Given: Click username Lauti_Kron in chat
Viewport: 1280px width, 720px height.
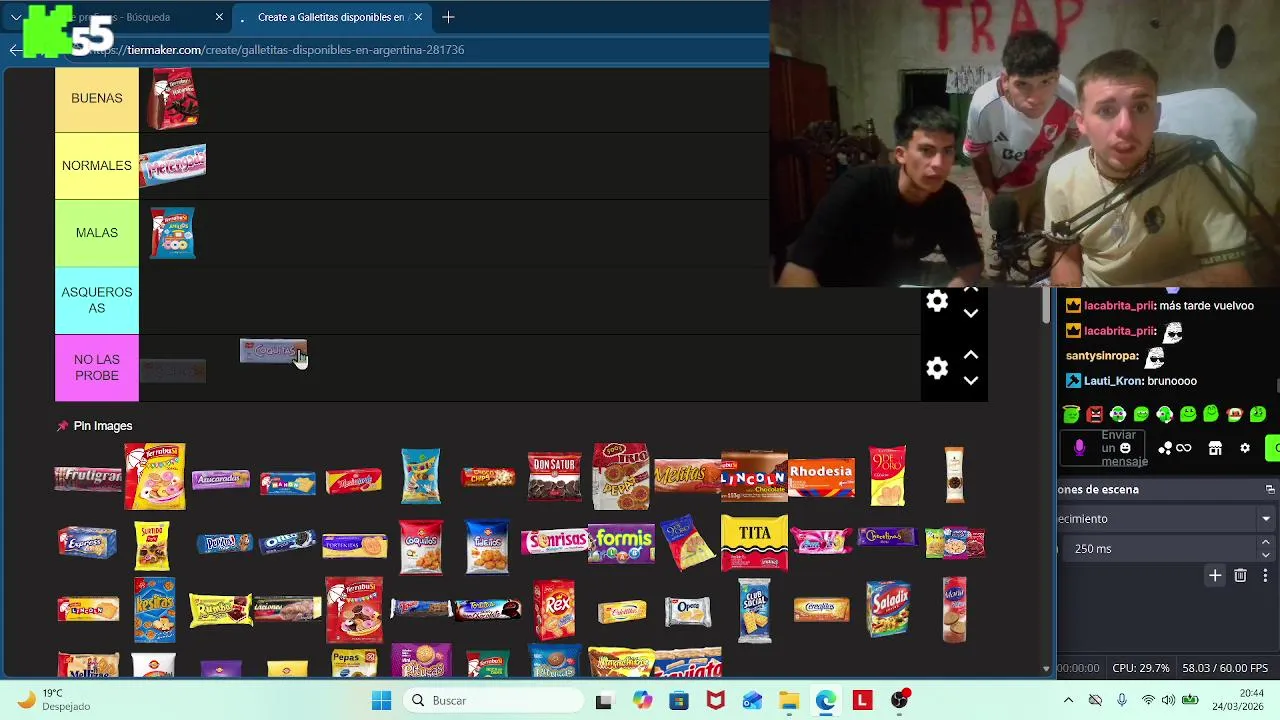Looking at the screenshot, I should pos(1113,381).
